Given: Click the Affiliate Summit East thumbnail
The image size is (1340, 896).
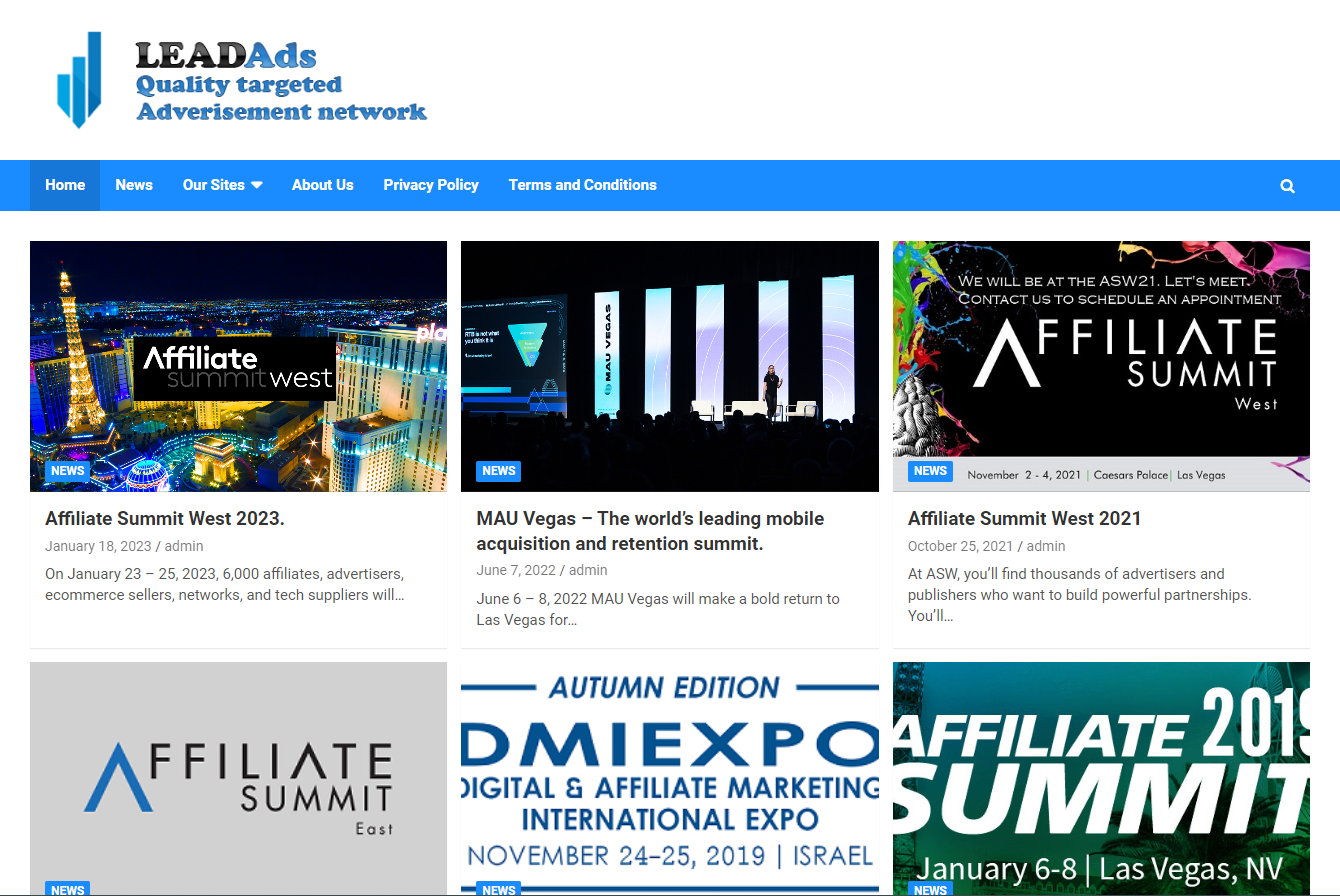Looking at the screenshot, I should click(238, 778).
